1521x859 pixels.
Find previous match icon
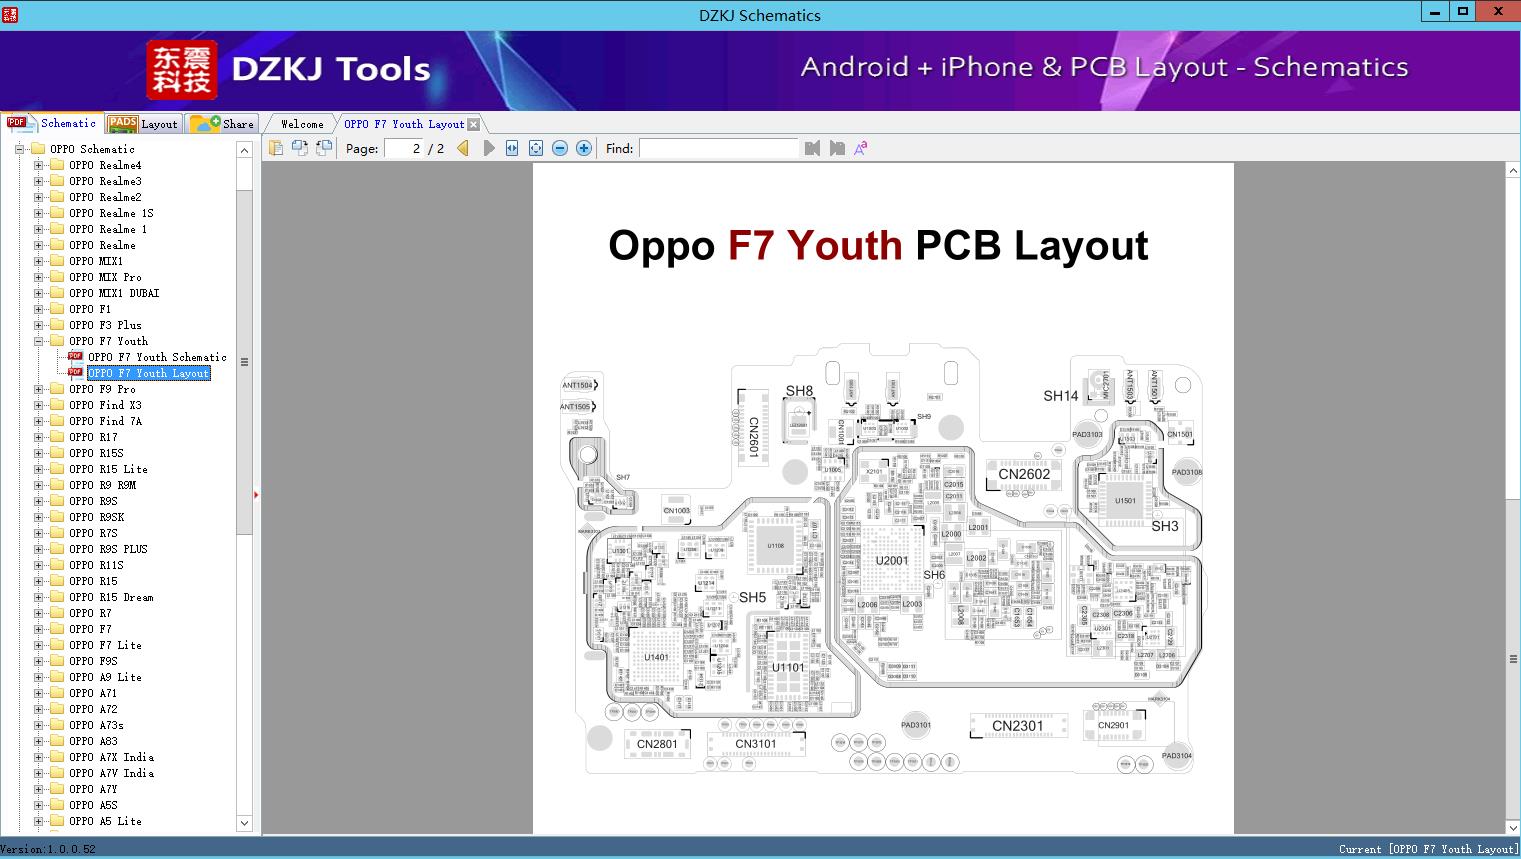[x=812, y=148]
